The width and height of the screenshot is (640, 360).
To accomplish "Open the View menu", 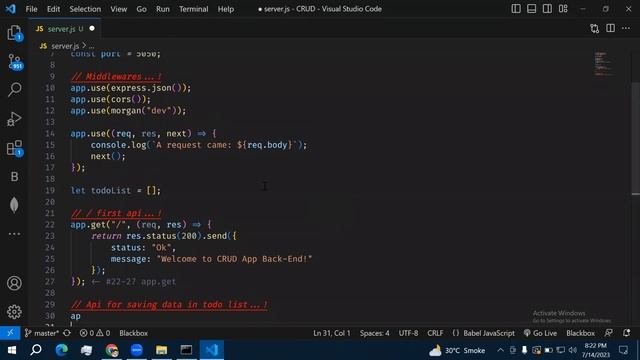I will (x=118, y=9).
